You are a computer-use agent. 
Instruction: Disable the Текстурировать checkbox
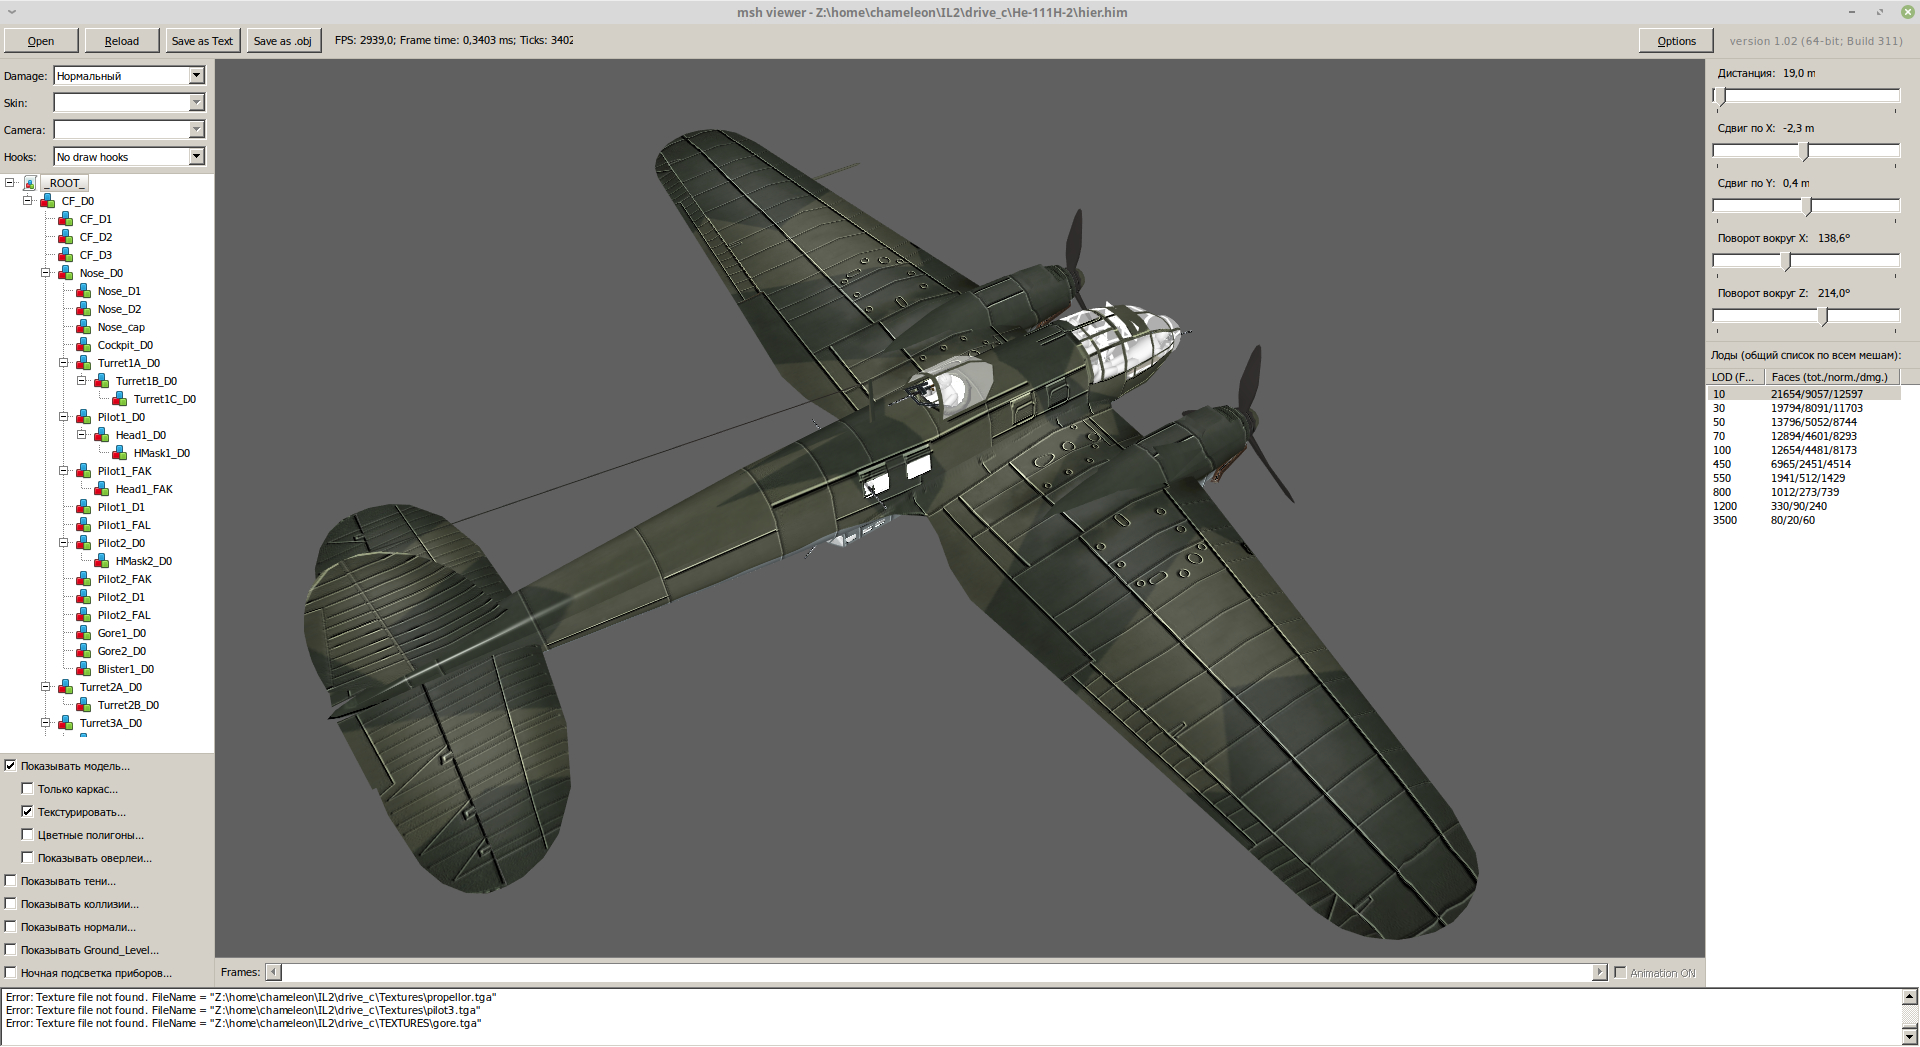(x=28, y=812)
